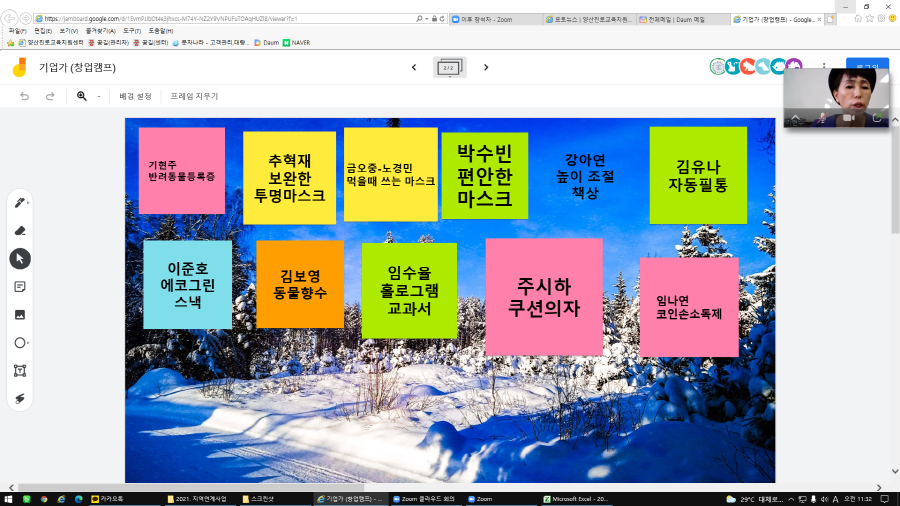
Task: Open the 즐겨찾기 menu
Action: tap(100, 31)
